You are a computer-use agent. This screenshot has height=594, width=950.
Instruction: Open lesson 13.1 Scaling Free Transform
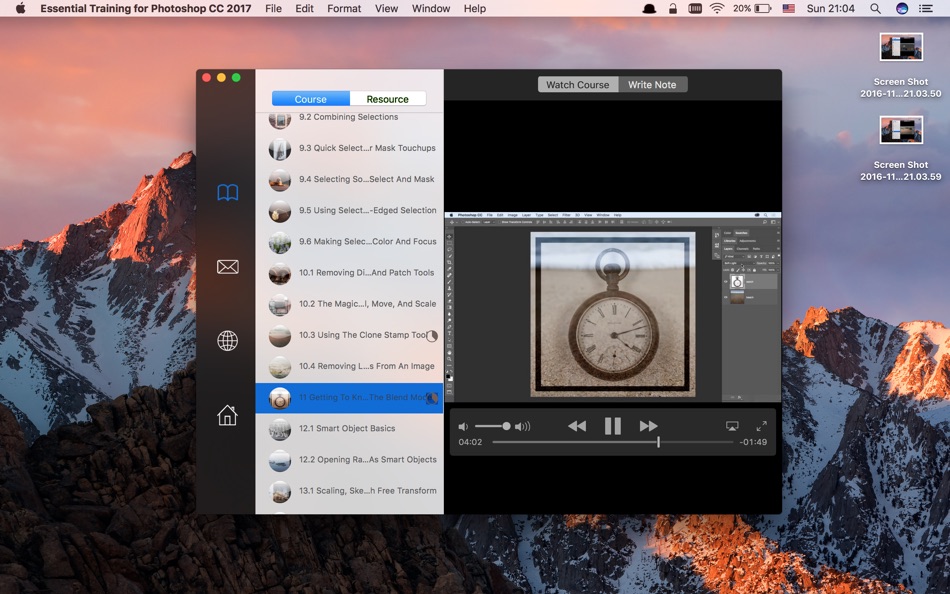350,491
